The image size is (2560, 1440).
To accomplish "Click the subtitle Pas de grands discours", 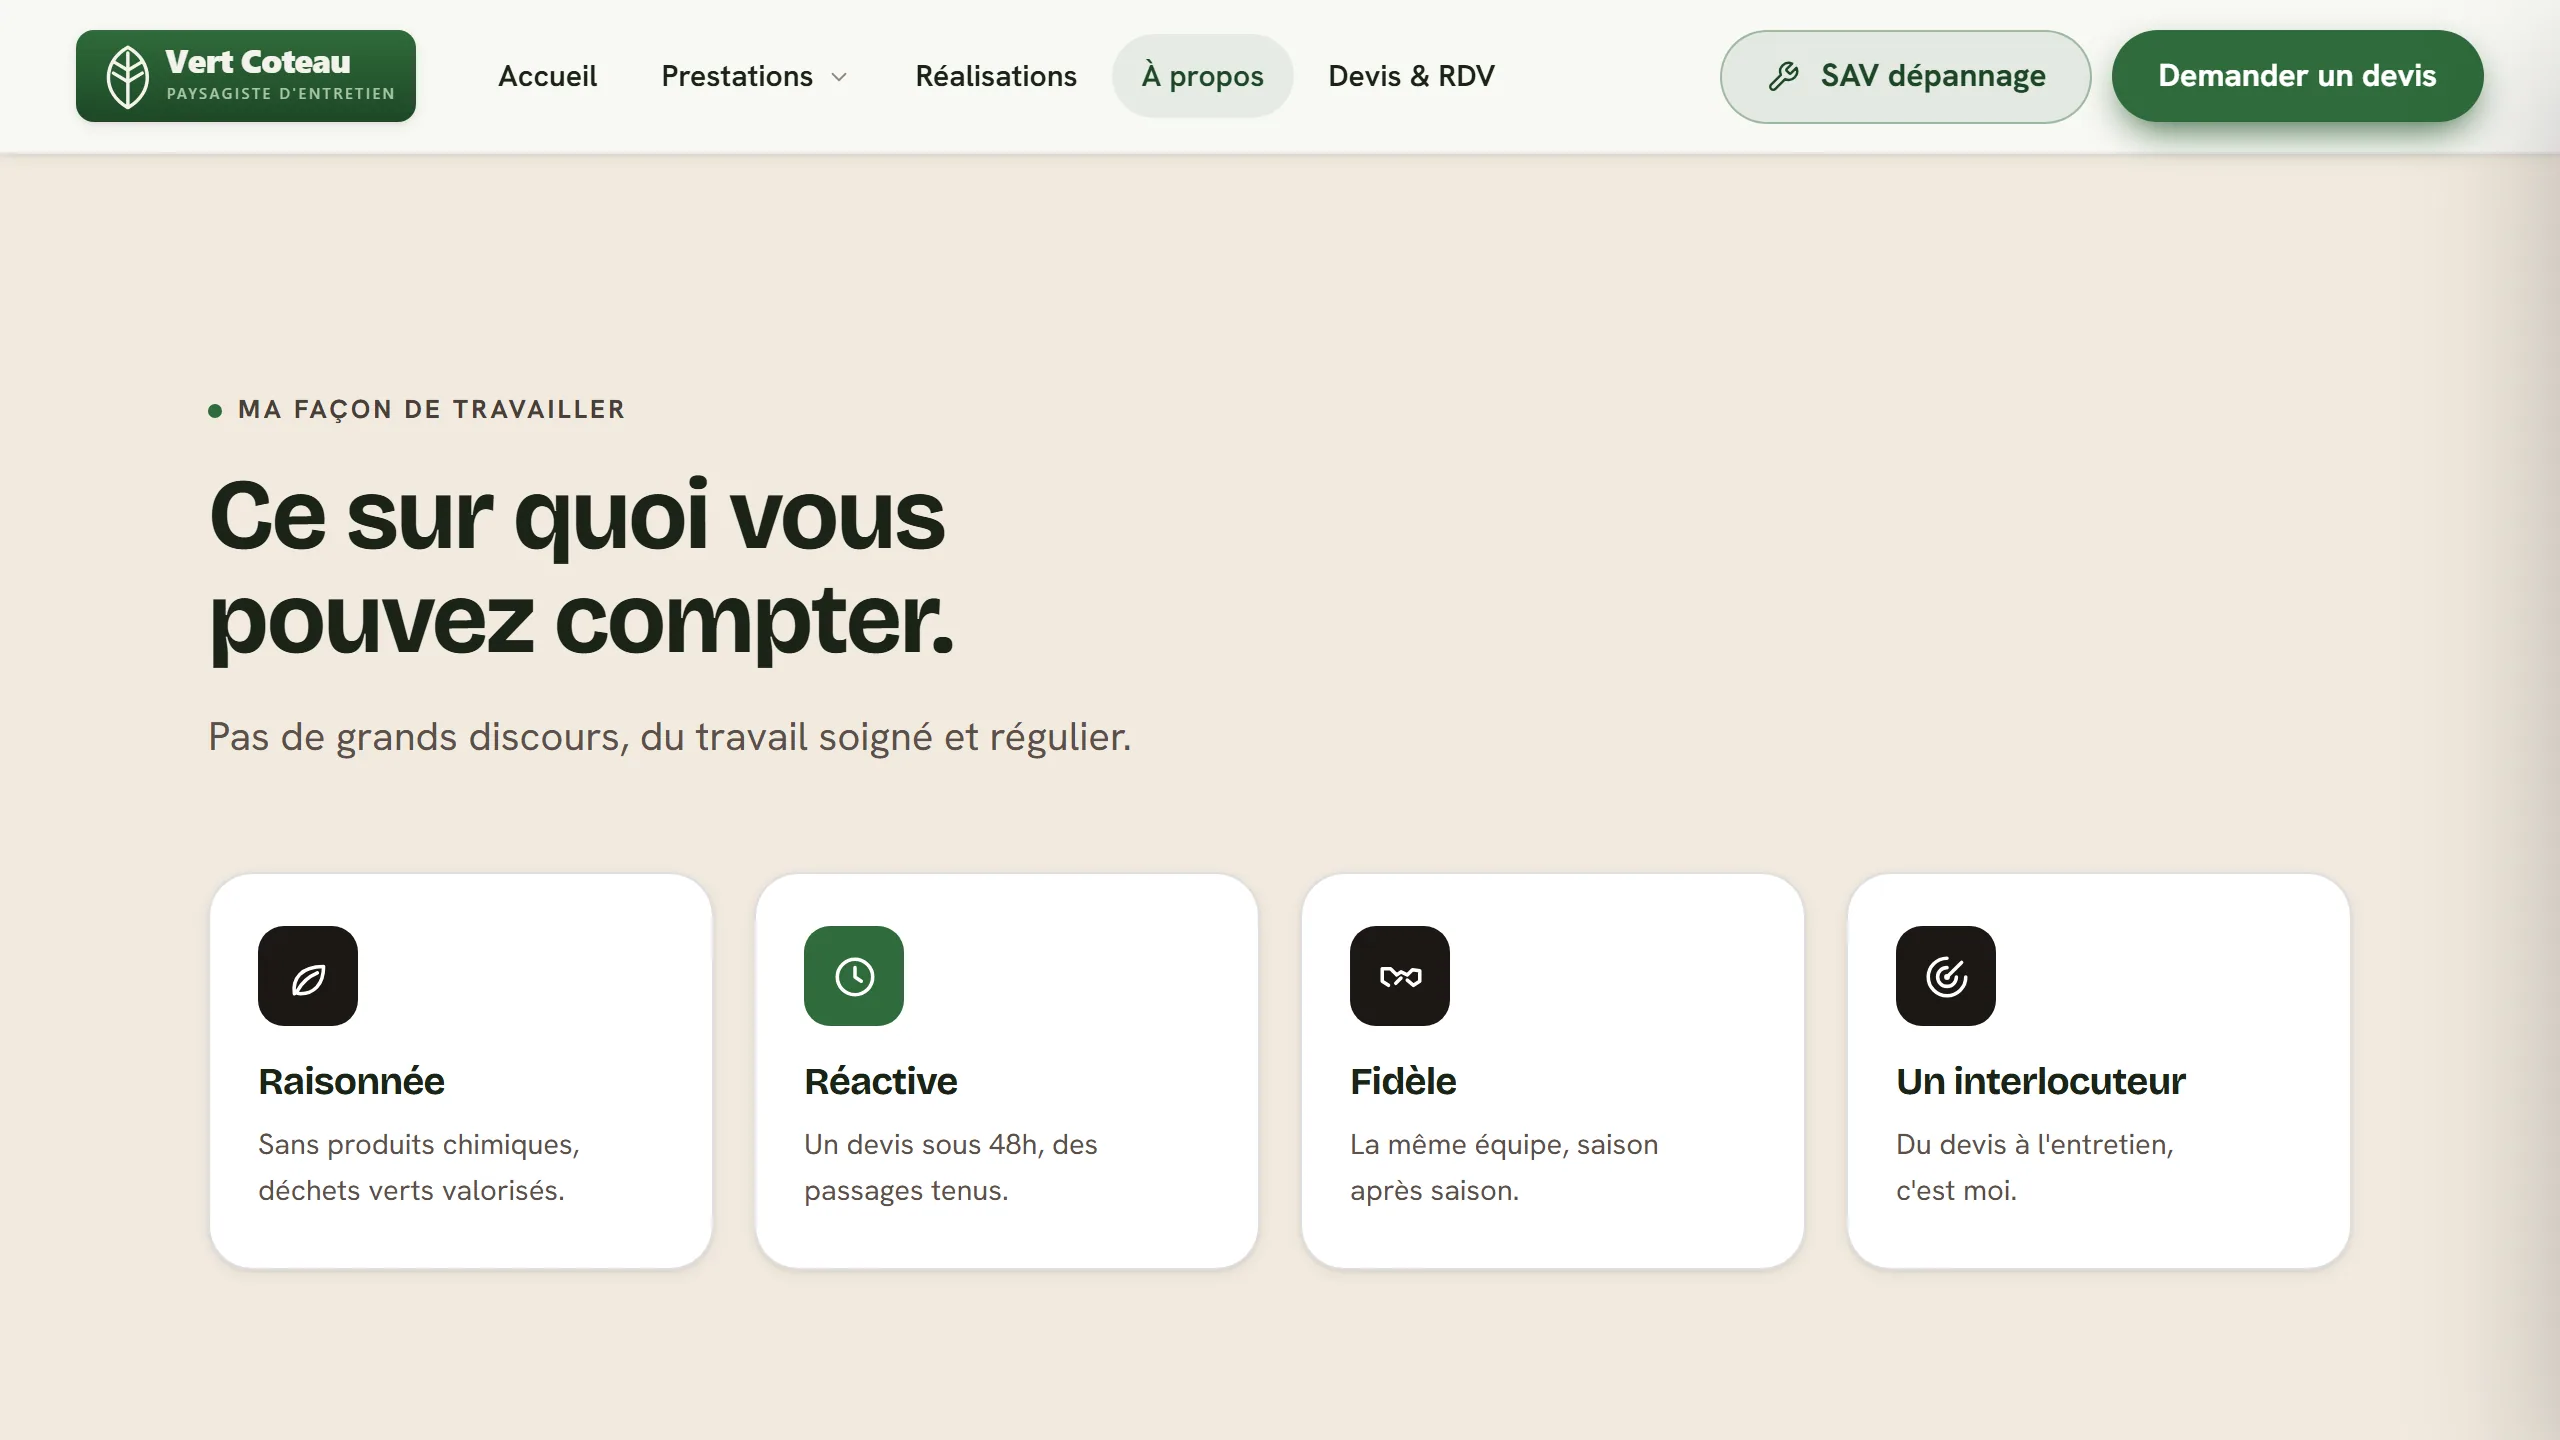I will [669, 737].
